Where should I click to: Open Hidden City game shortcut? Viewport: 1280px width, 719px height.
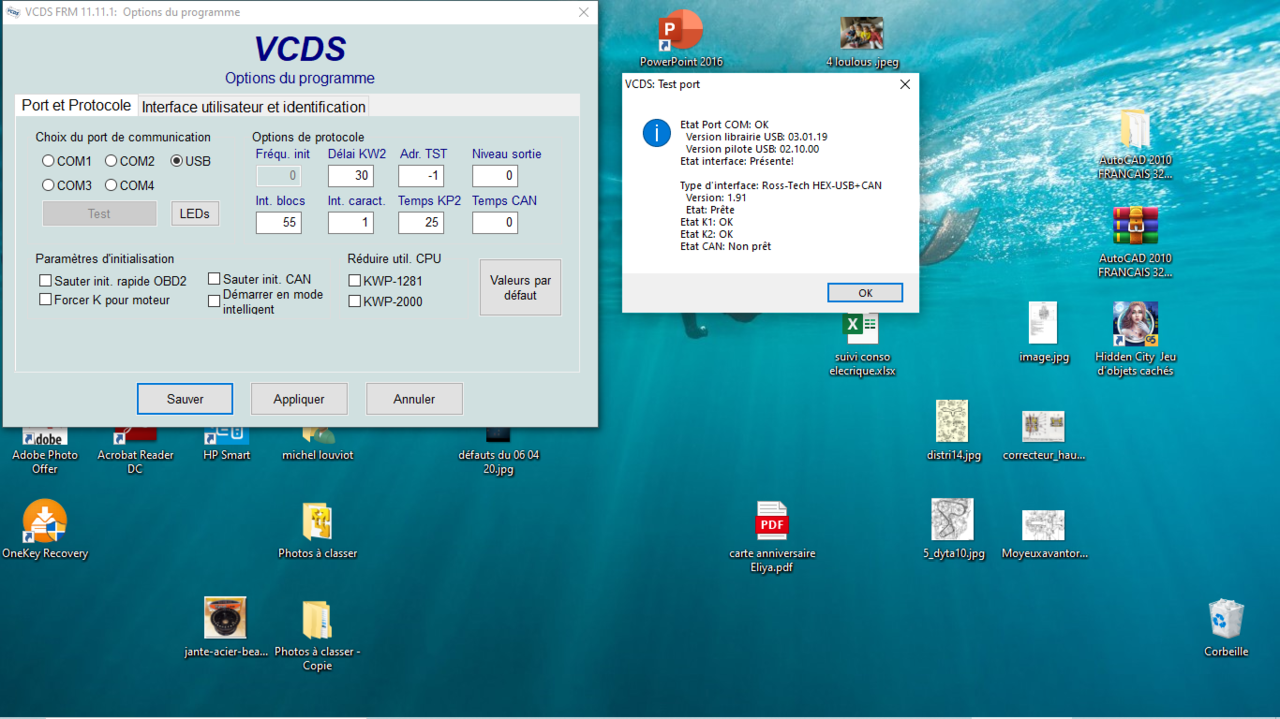tap(1135, 325)
